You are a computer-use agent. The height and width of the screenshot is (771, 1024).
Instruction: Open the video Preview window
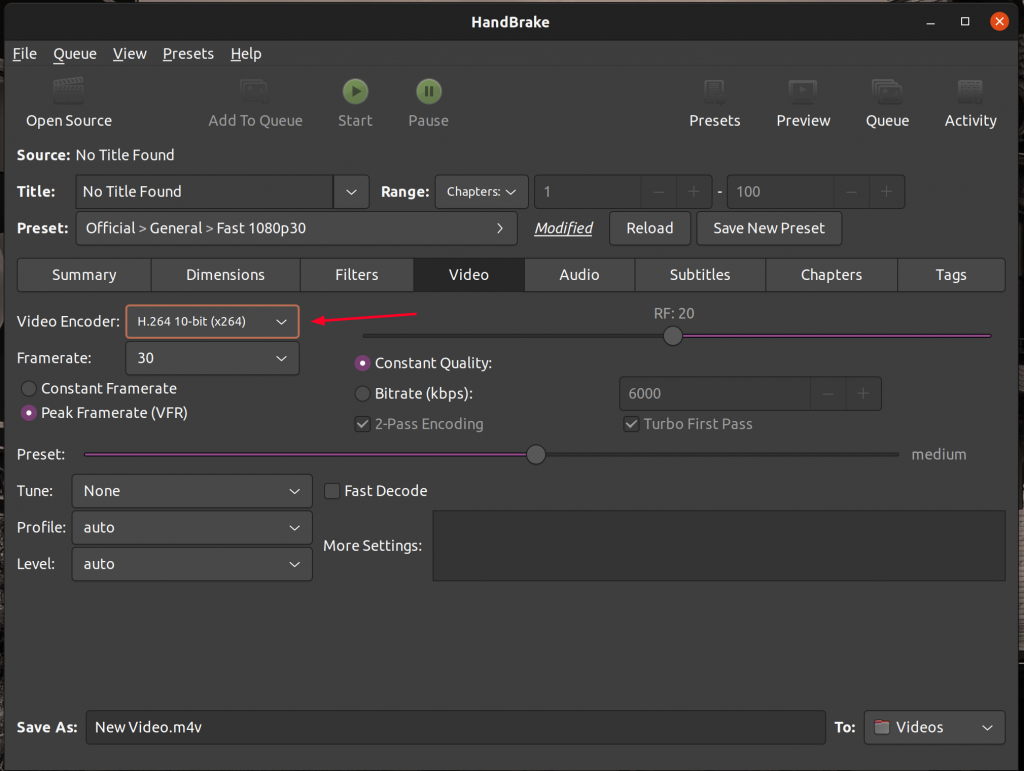tap(803, 100)
